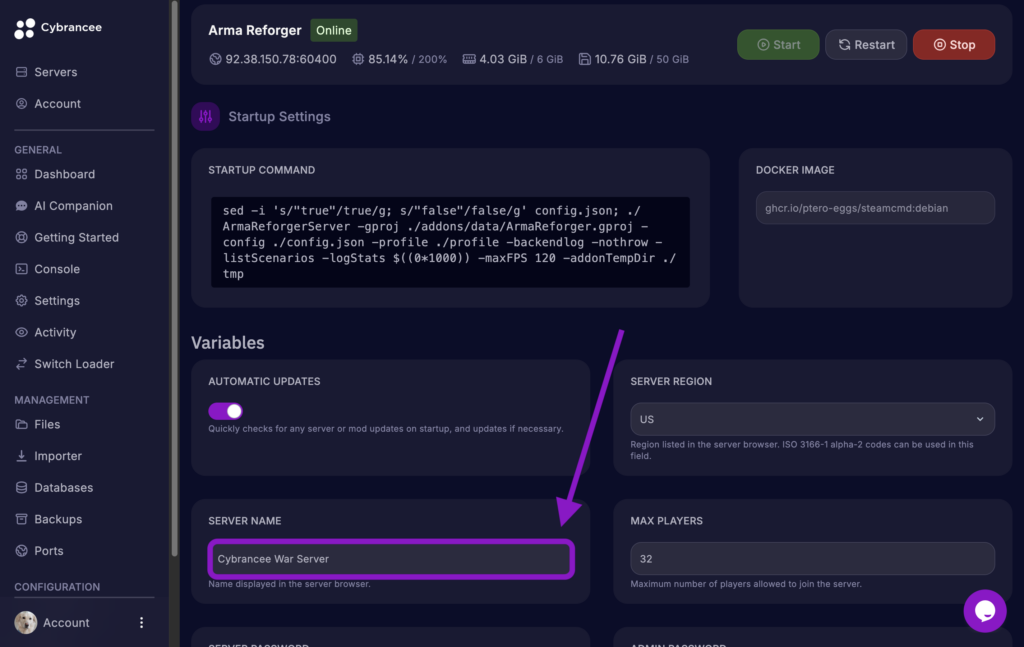Image resolution: width=1024 pixels, height=647 pixels.
Task: Click the Files folder icon
Action: (22, 424)
